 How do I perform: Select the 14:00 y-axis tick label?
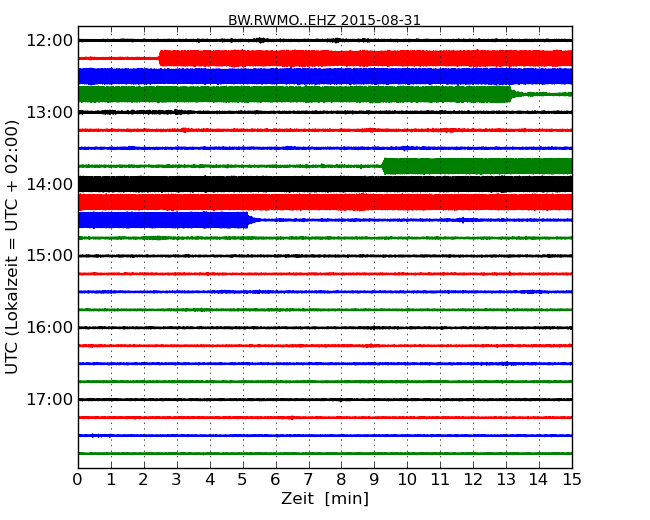point(50,184)
